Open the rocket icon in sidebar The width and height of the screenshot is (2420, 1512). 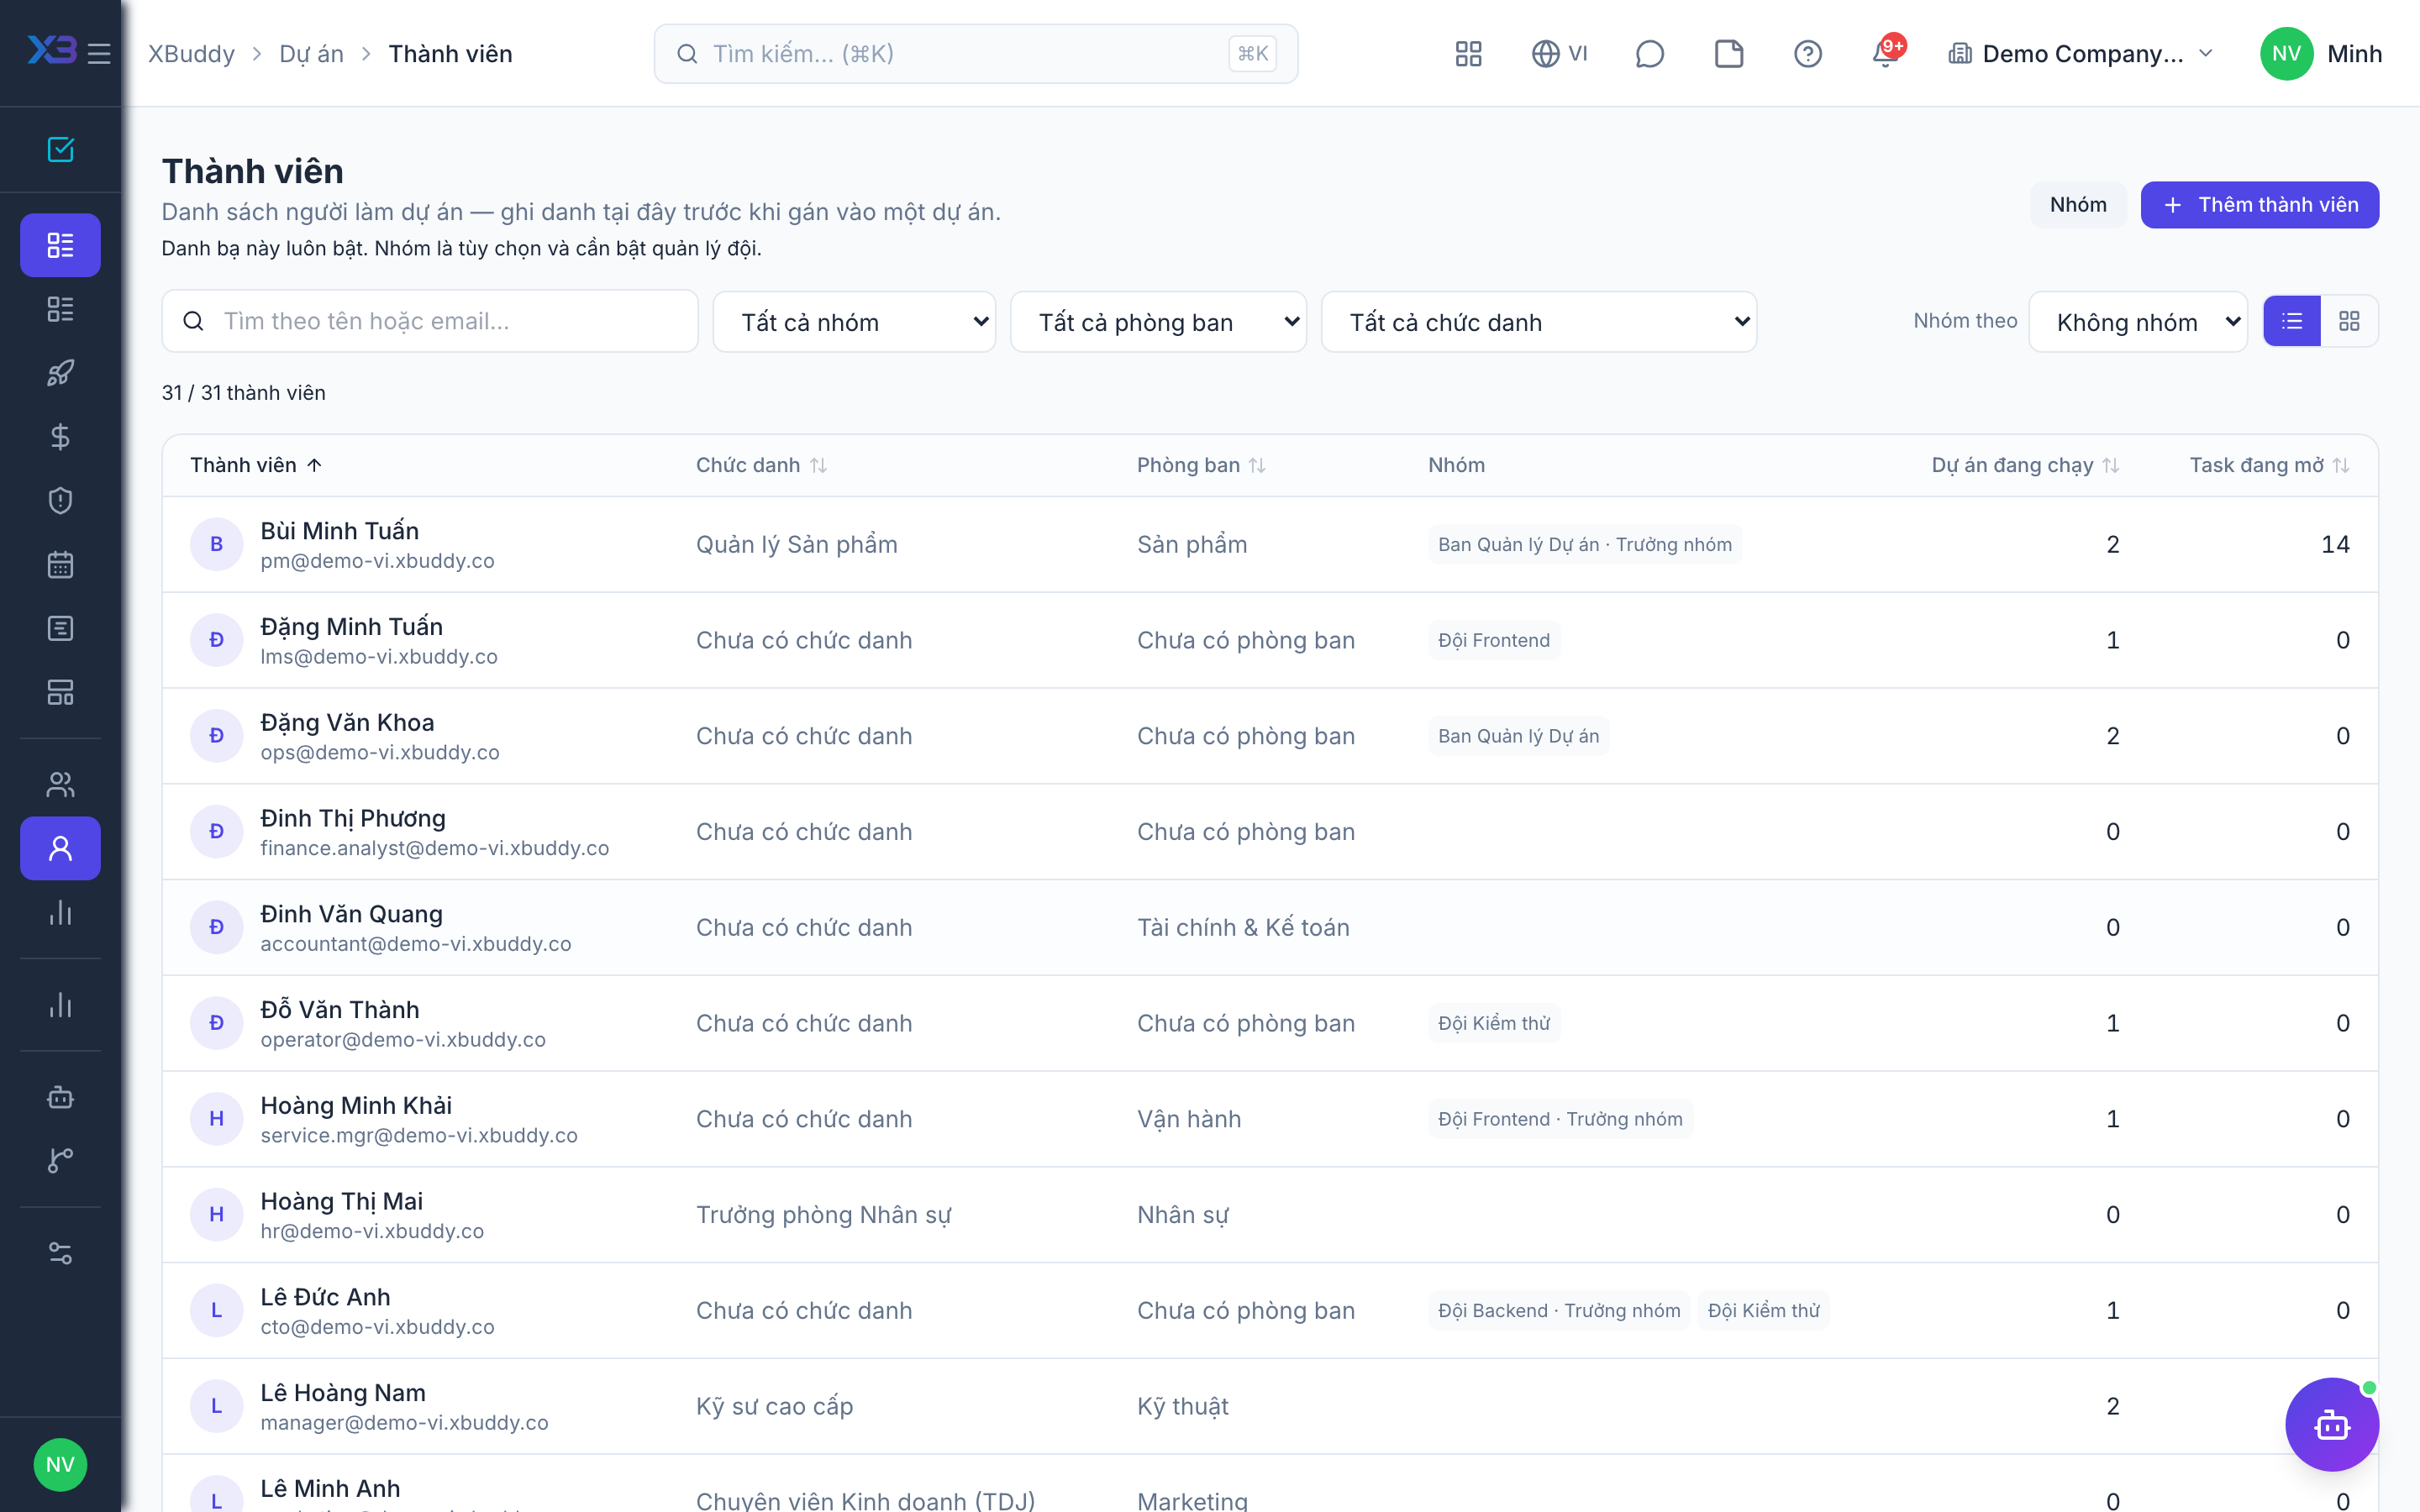point(60,373)
